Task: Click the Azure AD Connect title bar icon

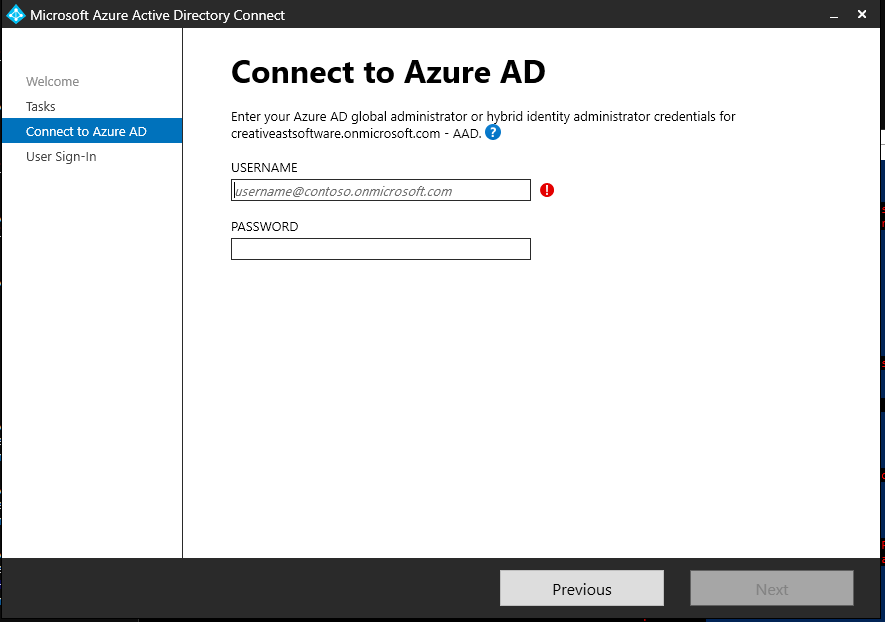Action: tap(15, 15)
